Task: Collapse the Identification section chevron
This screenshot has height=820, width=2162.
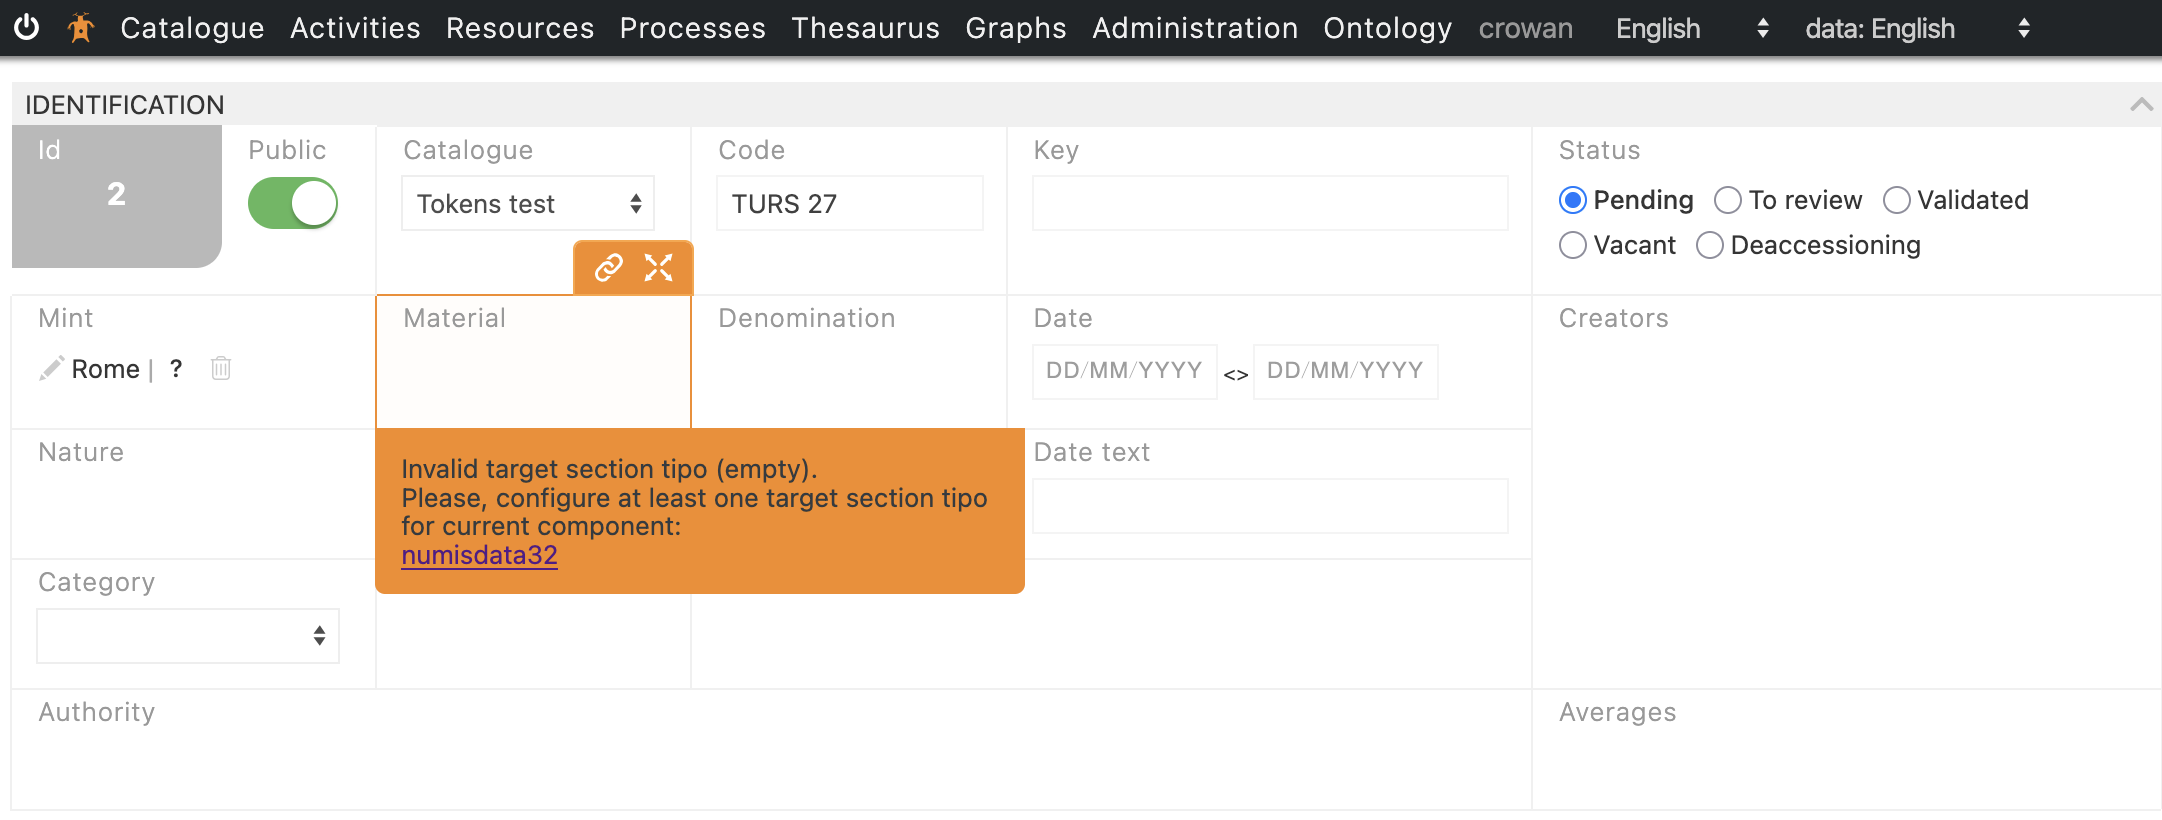Action: click(x=2141, y=104)
